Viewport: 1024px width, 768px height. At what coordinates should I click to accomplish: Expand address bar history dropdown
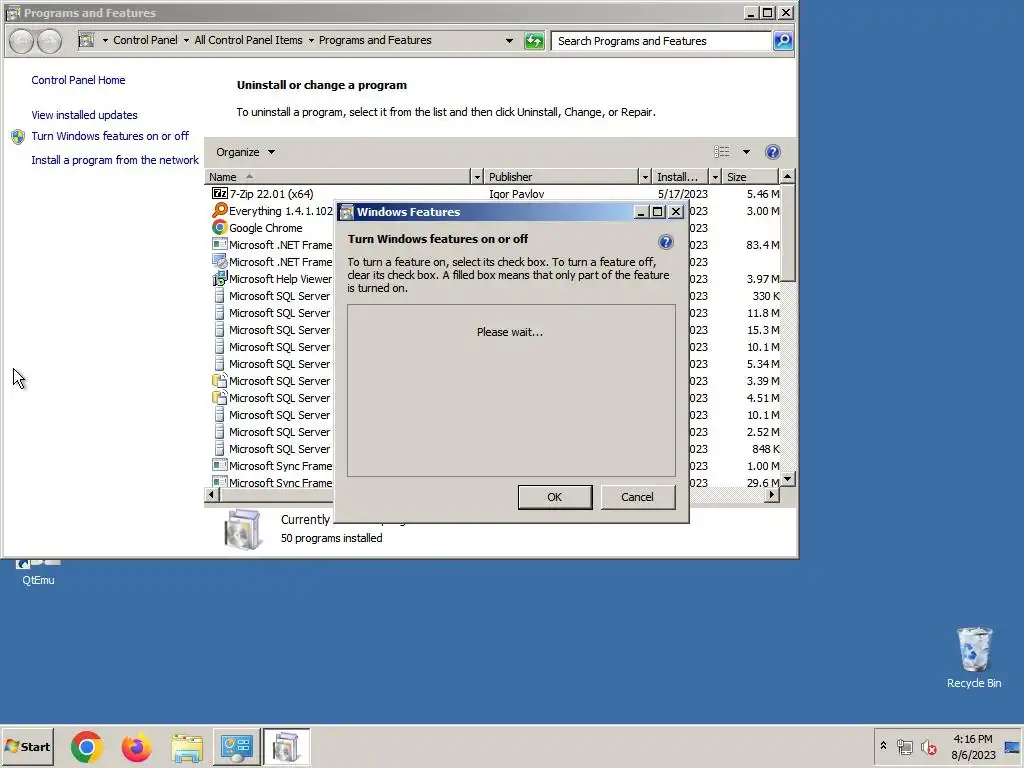(x=509, y=40)
